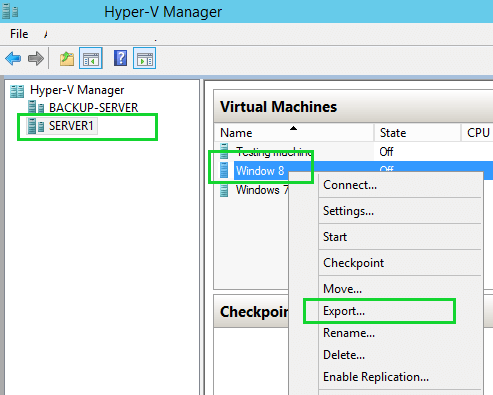Toggle the Show/Hide Action Pane icon
The height and width of the screenshot is (395, 493).
tap(144, 58)
